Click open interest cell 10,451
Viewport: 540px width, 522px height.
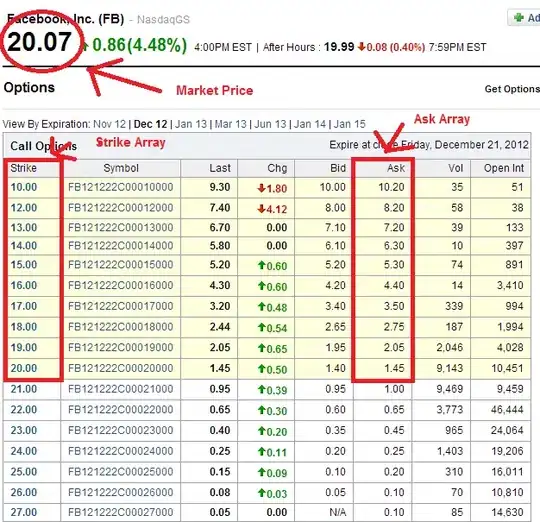coord(507,368)
